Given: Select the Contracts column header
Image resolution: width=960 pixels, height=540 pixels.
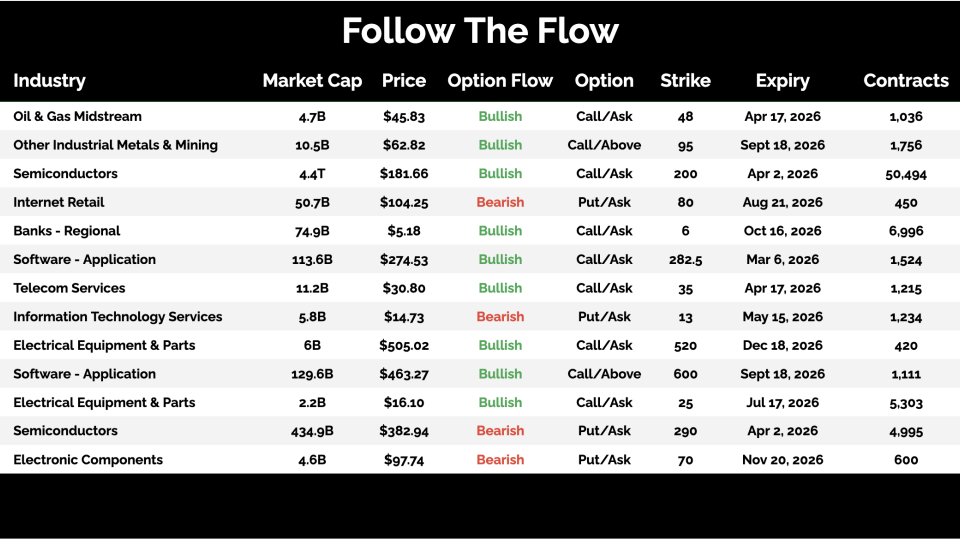Looking at the screenshot, I should 905,81.
